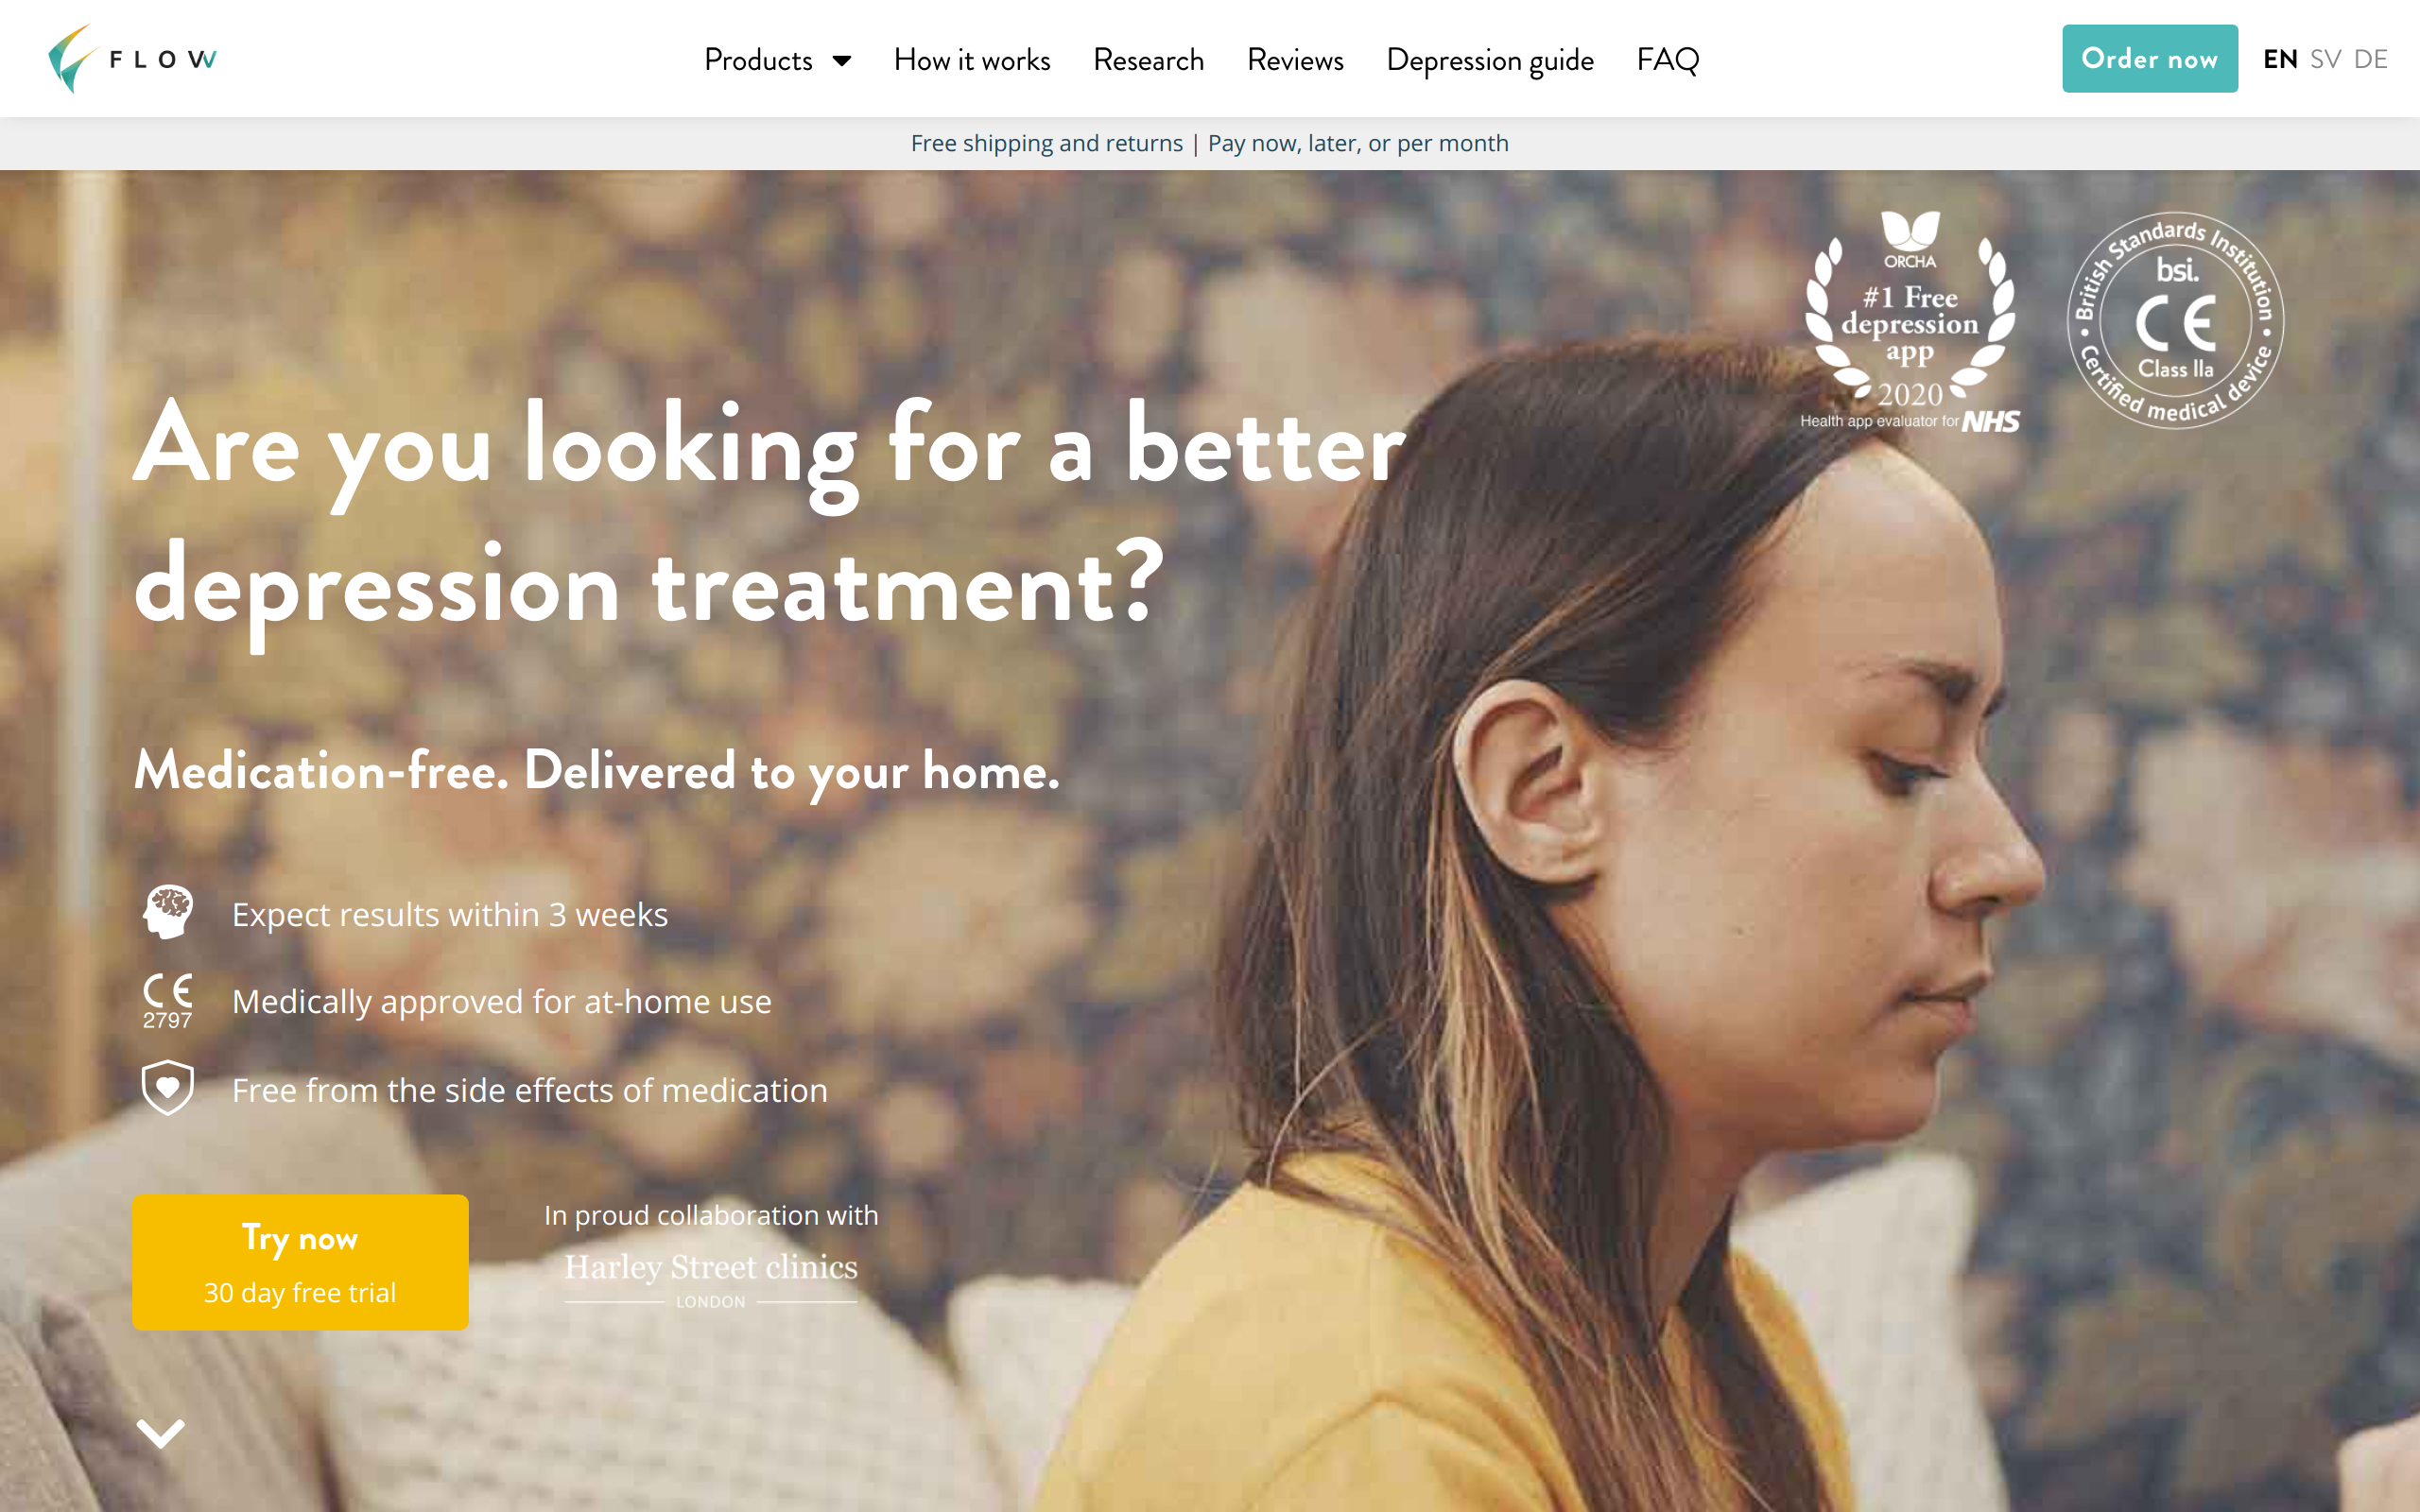Click the yellow Try now trial button
The height and width of the screenshot is (1512, 2420).
[x=300, y=1262]
